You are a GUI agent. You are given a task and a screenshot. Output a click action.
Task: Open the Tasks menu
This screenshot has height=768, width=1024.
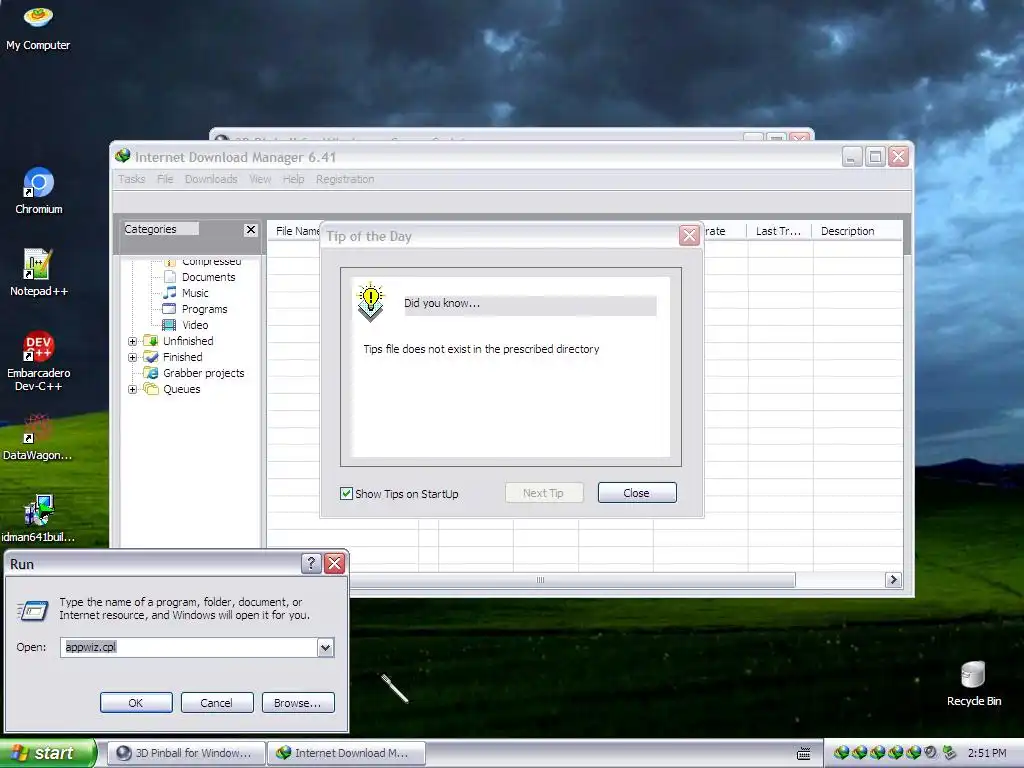coord(131,179)
